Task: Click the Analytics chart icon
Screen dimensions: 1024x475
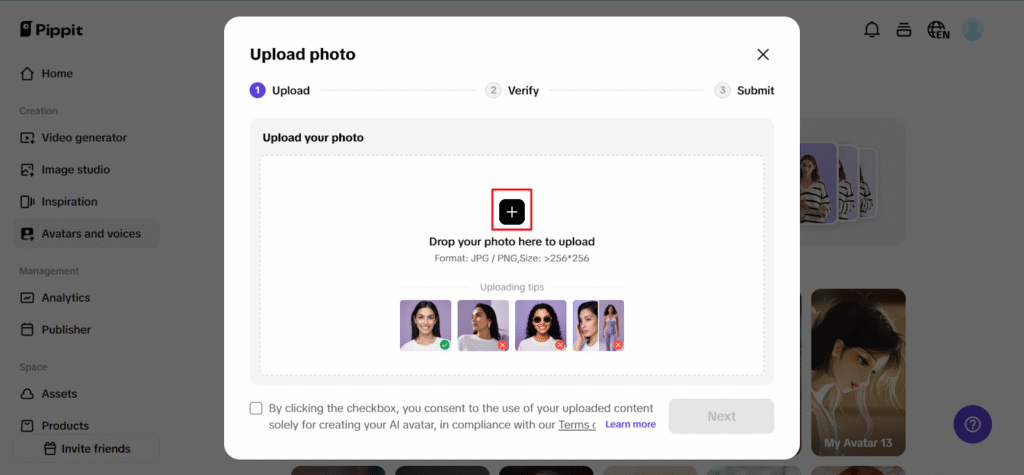Action: point(27,298)
